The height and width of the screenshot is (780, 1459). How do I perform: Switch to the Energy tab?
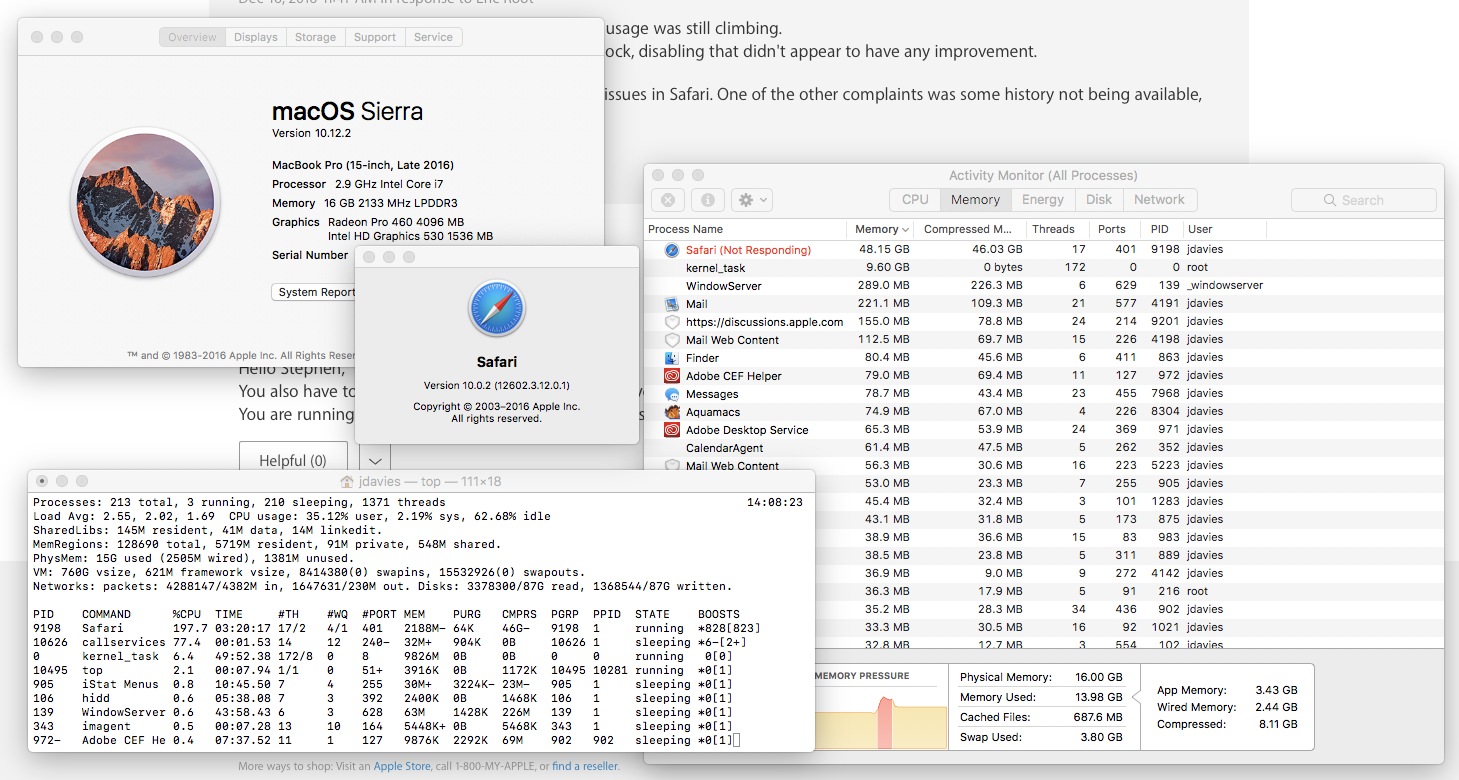[x=1043, y=200]
